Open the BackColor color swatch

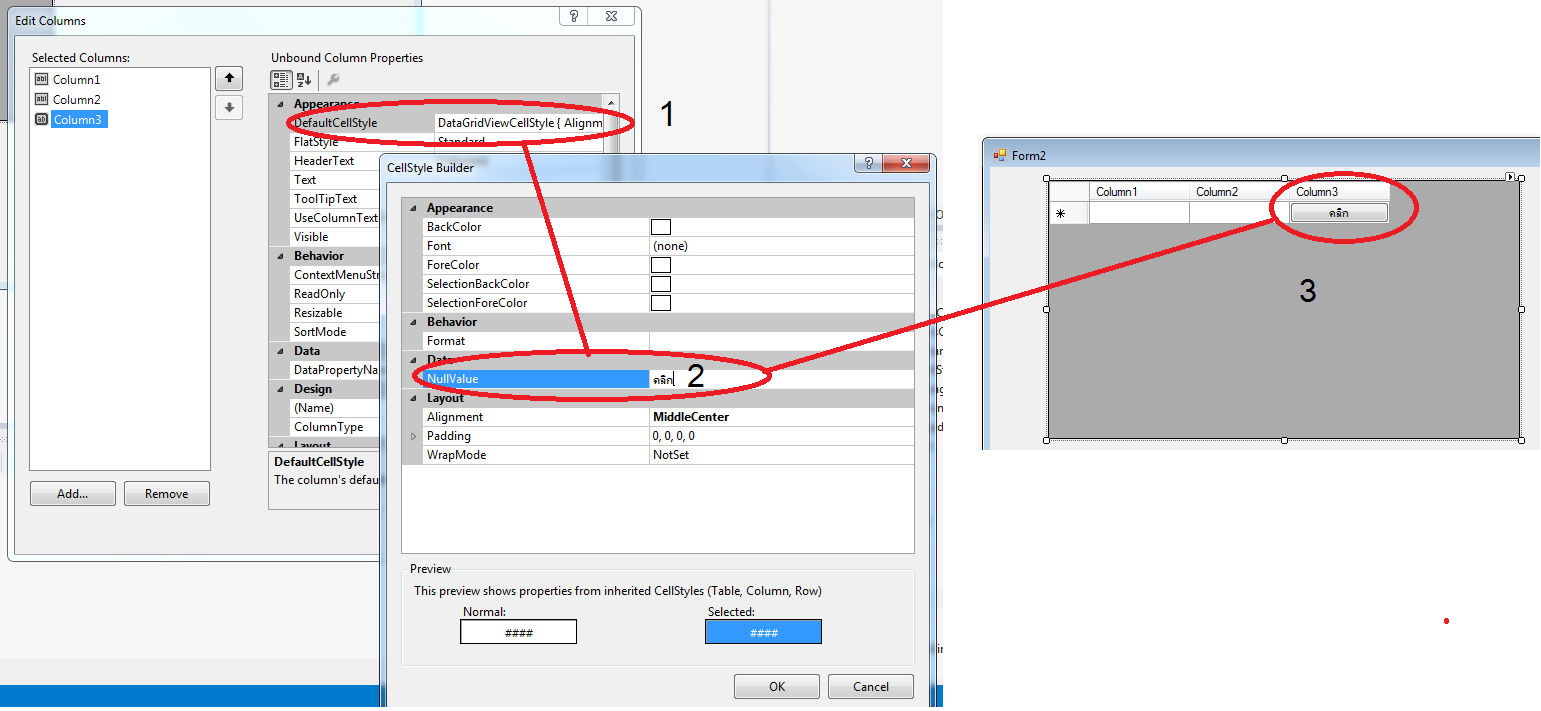(661, 227)
